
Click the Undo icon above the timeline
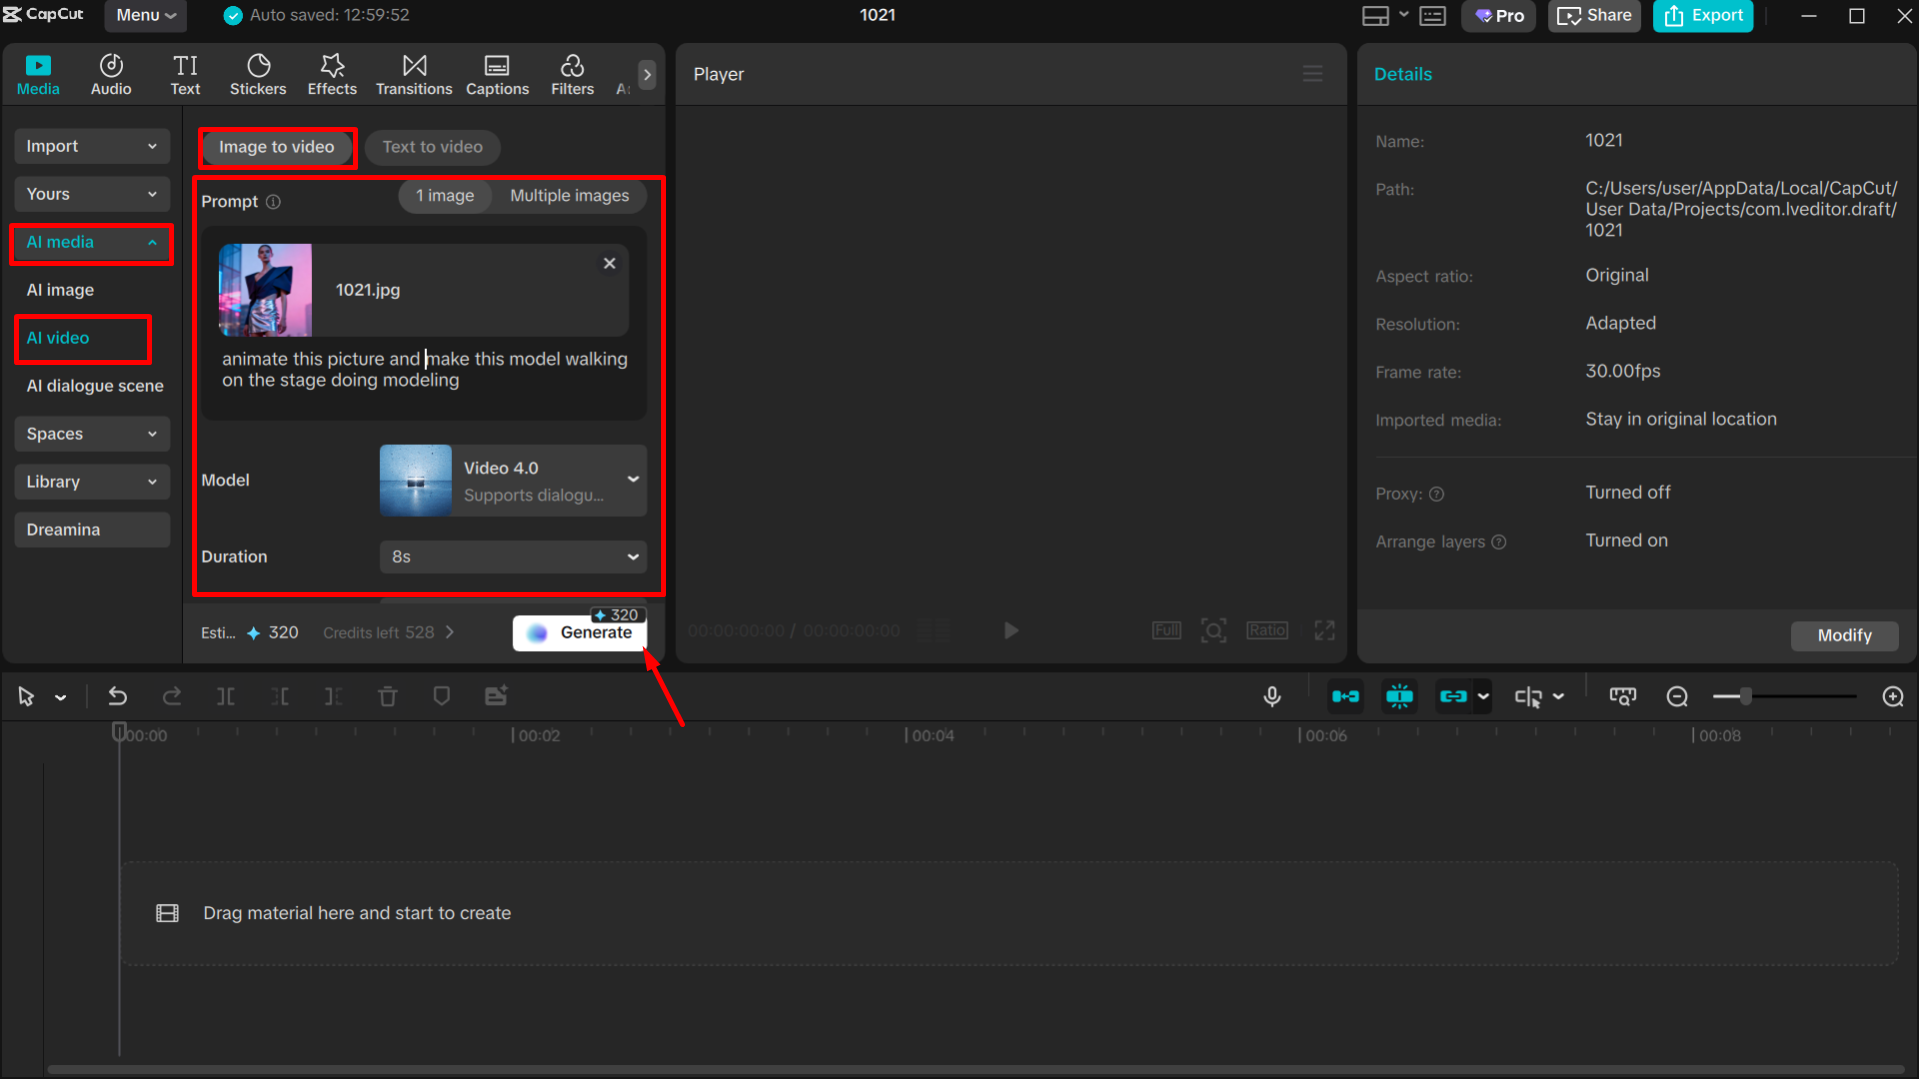coord(117,696)
